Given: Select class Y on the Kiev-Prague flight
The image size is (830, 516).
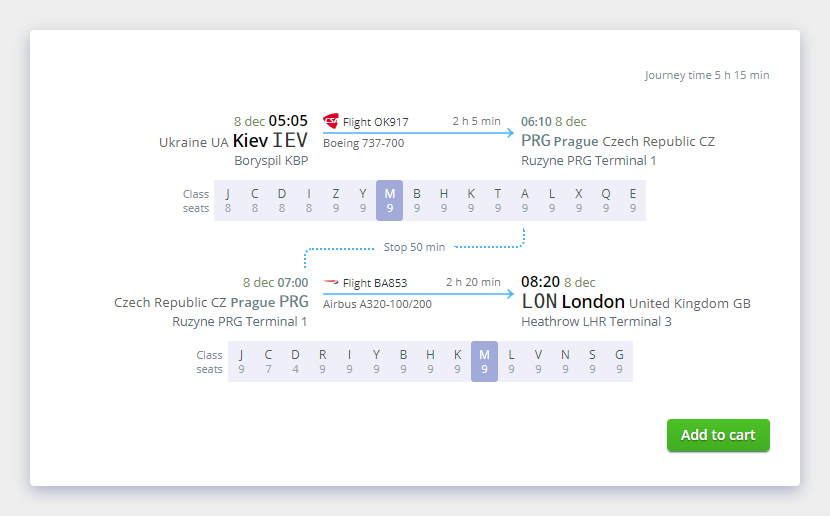Looking at the screenshot, I should [363, 201].
